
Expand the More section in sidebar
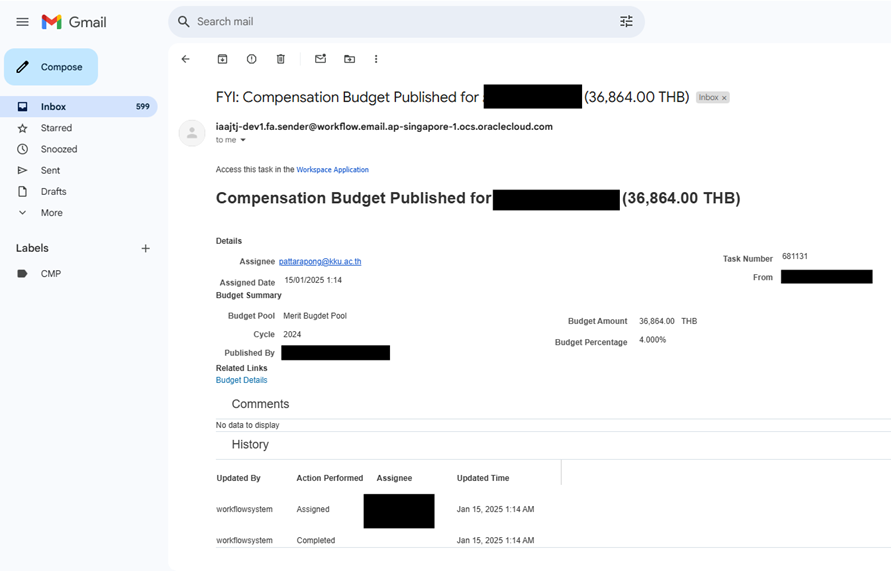(51, 213)
